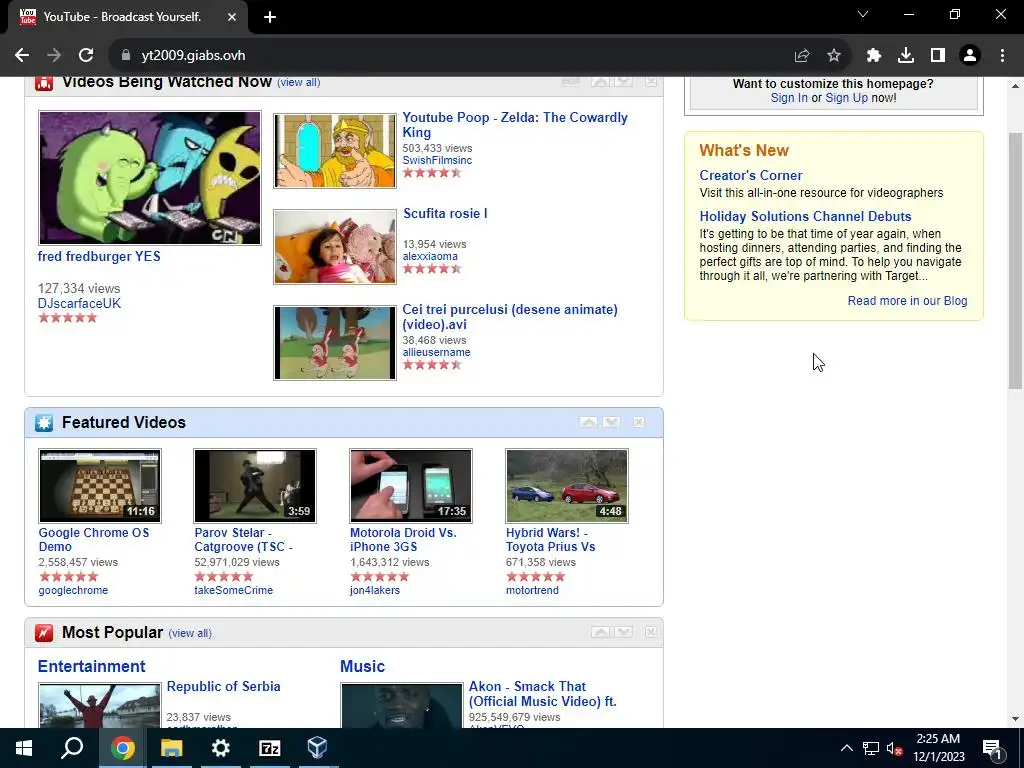Visit SwishFilmsinc channel

click(x=437, y=161)
